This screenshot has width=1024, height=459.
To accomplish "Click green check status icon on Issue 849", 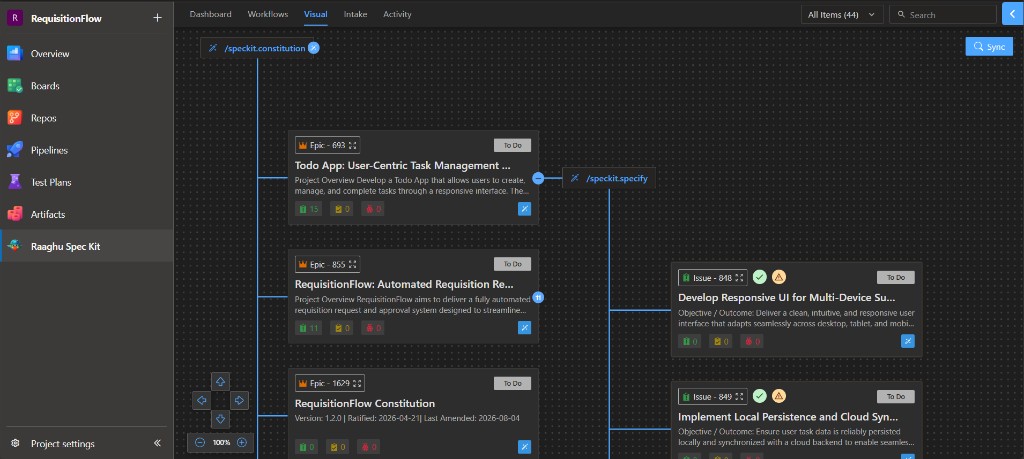I will coord(760,396).
